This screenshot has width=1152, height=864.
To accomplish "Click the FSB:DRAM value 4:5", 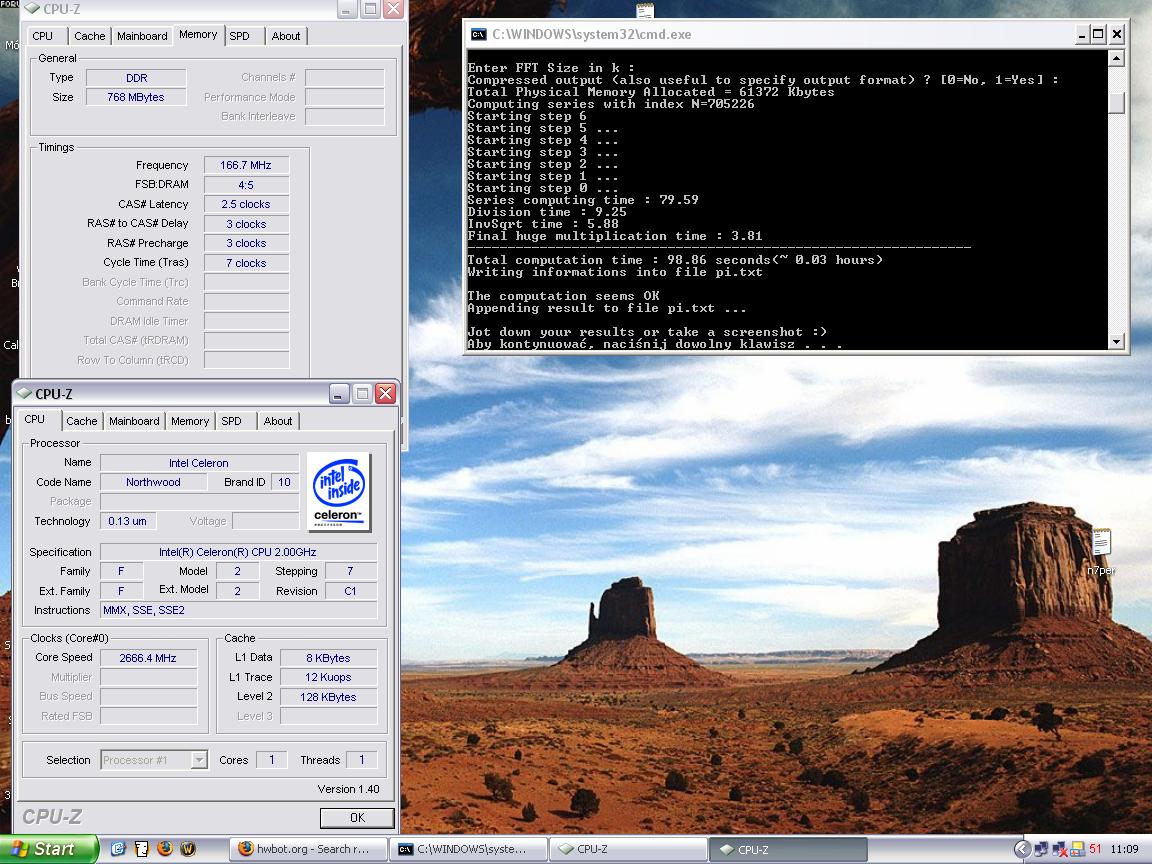I will coord(246,185).
